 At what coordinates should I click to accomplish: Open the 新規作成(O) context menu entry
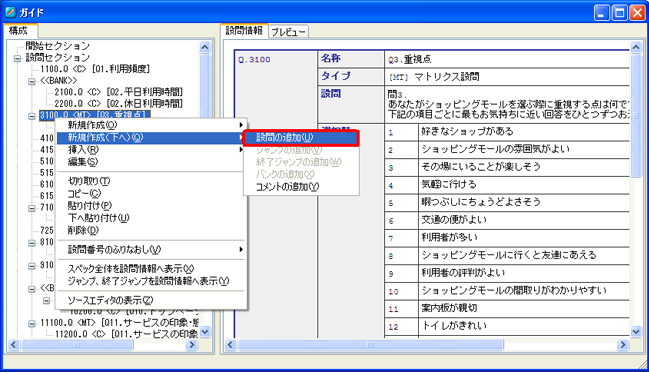(151, 125)
